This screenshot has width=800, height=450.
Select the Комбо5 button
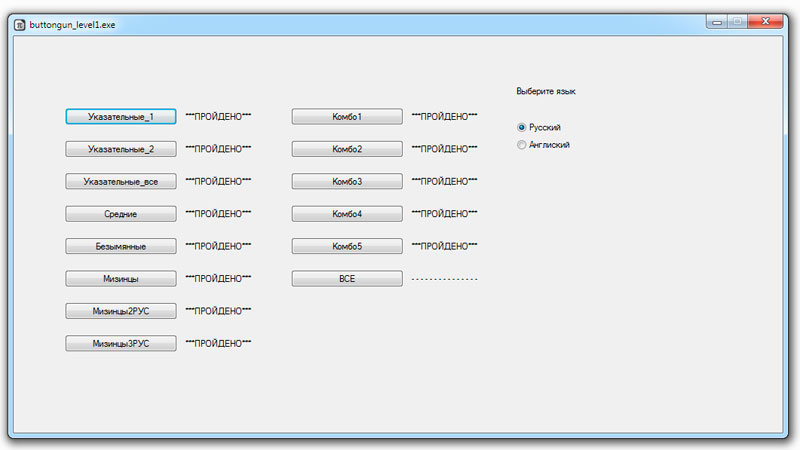click(347, 246)
